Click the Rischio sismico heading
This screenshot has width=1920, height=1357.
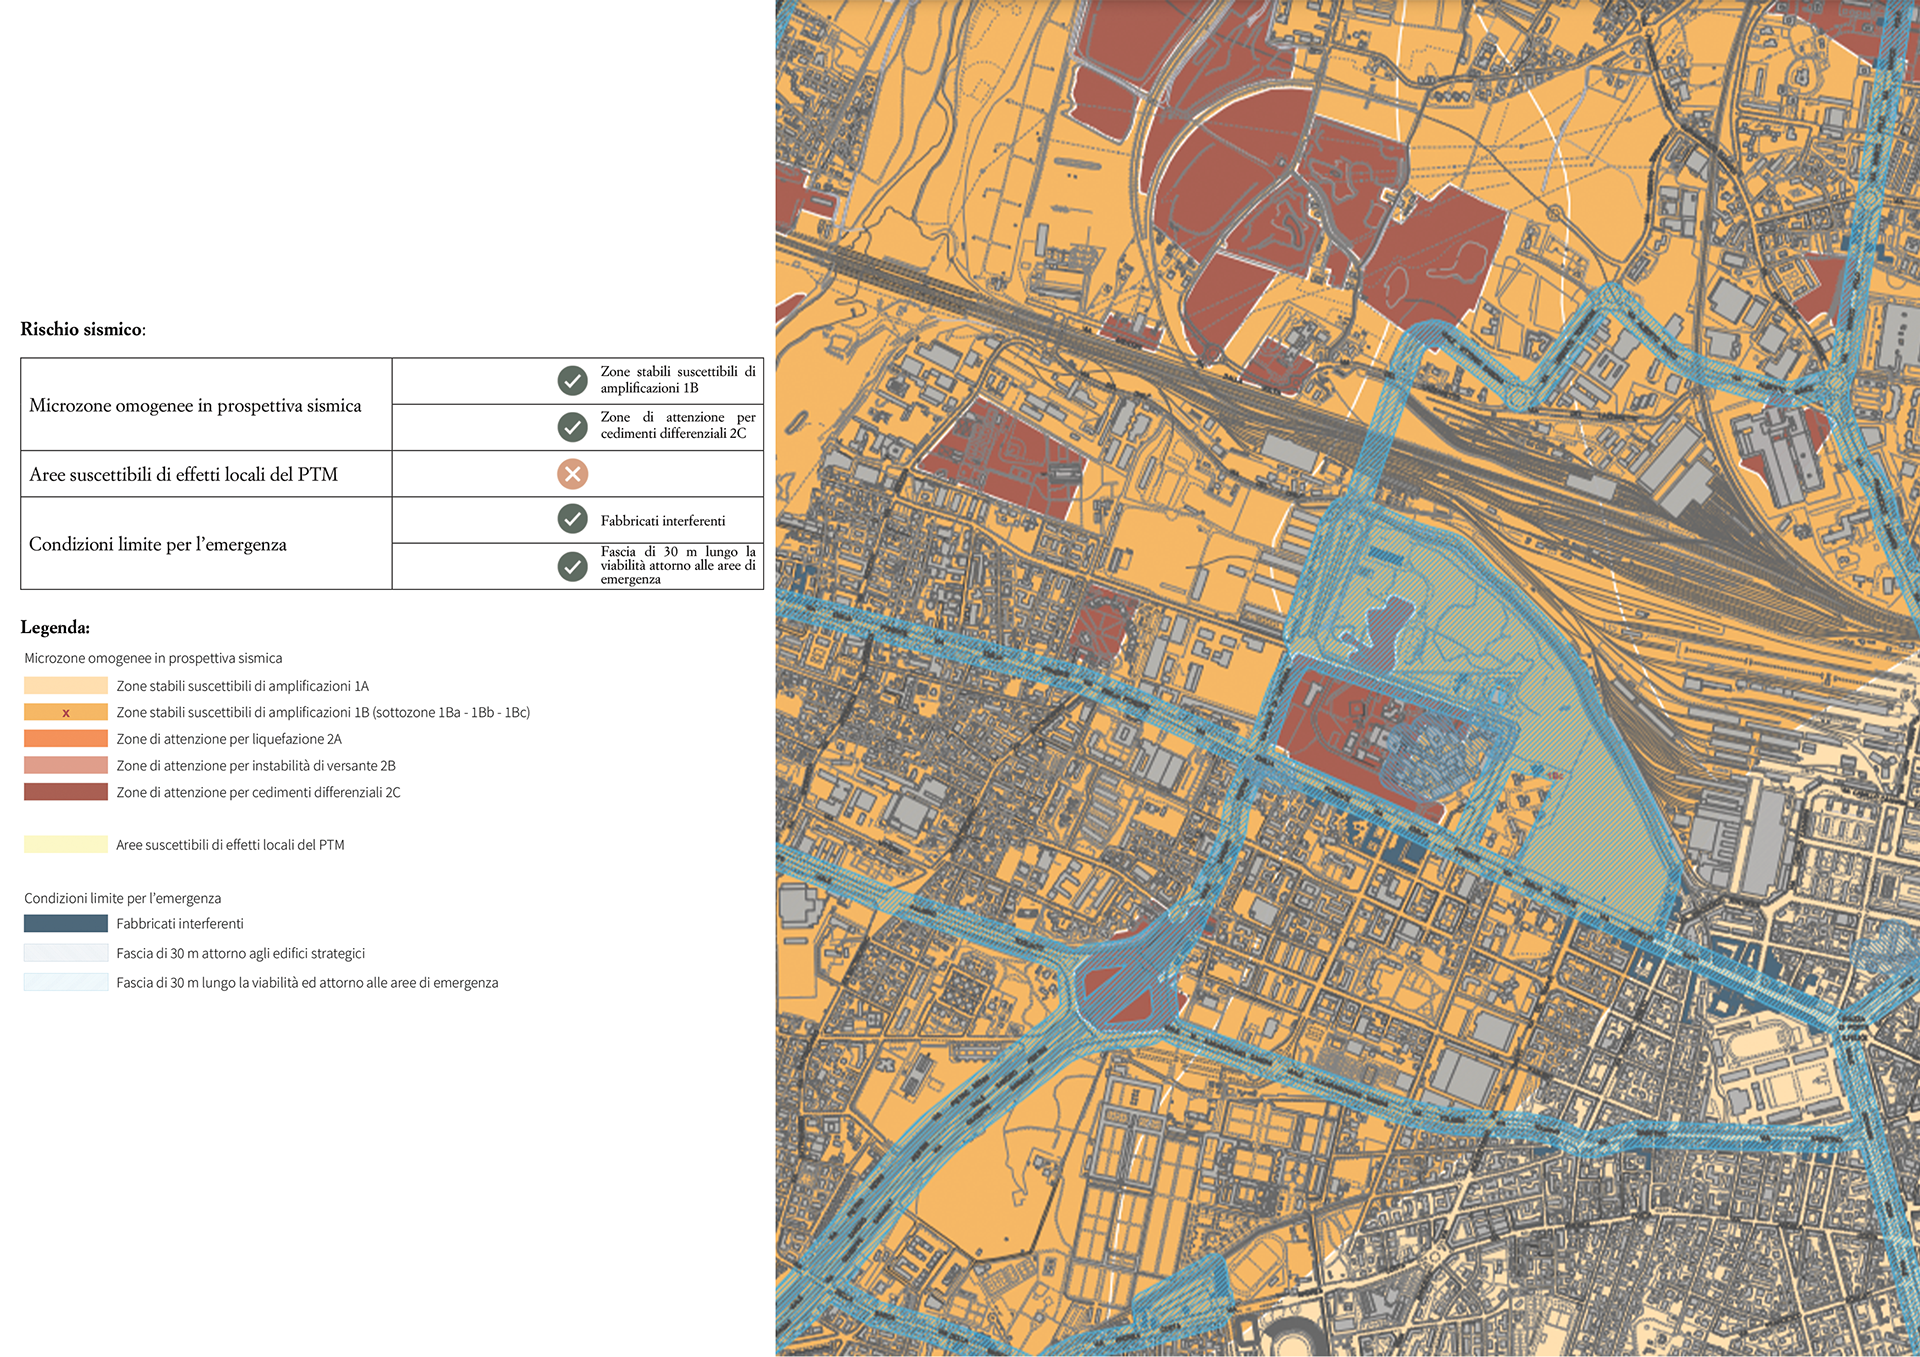coord(83,329)
